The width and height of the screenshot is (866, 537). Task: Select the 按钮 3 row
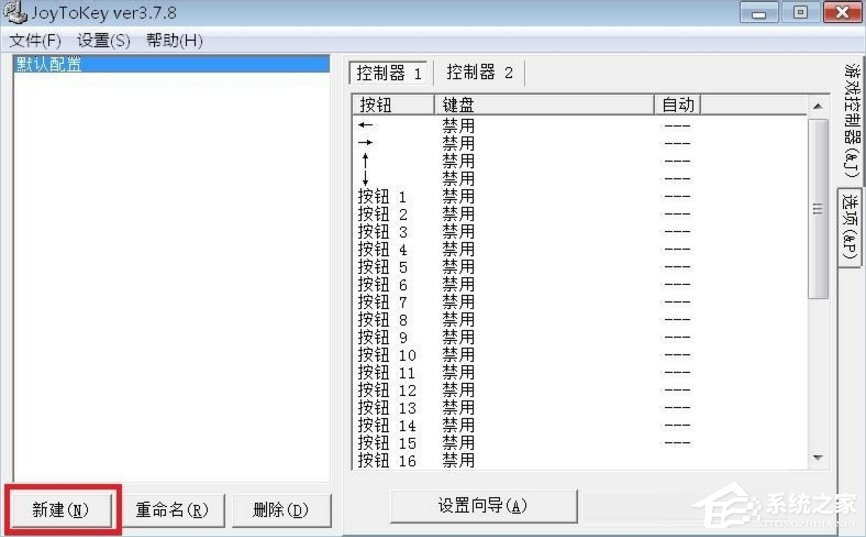point(580,231)
